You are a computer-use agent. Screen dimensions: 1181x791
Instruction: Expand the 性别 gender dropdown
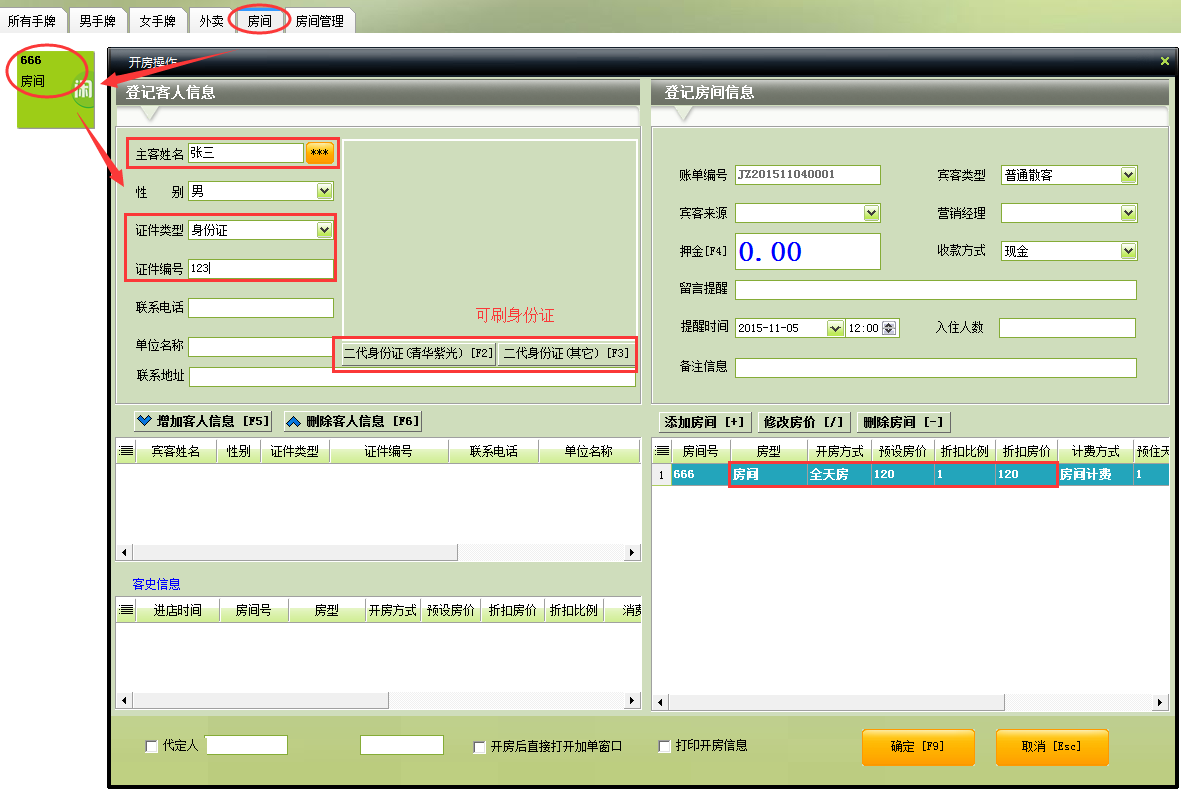[323, 191]
